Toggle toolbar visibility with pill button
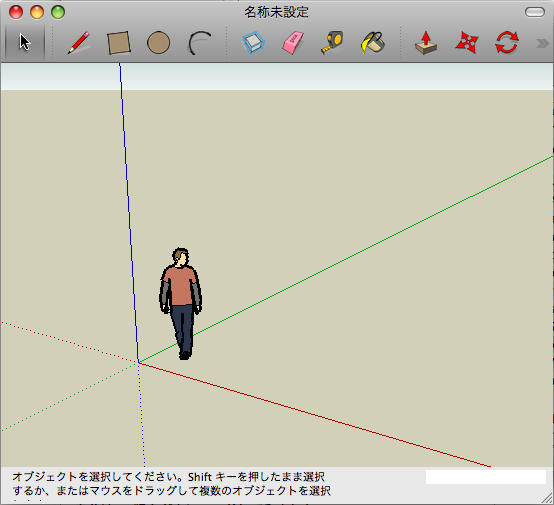The width and height of the screenshot is (554, 505). click(x=535, y=12)
